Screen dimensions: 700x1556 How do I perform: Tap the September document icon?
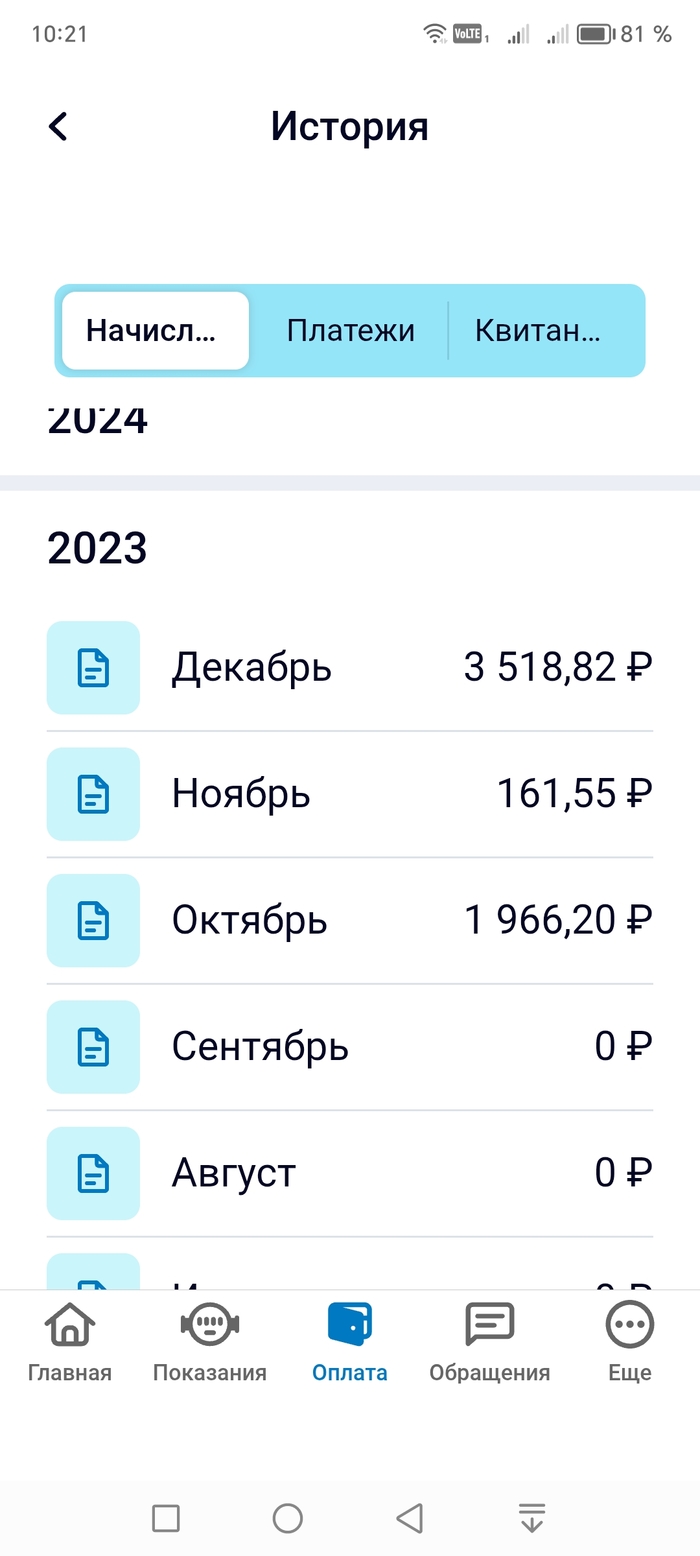click(x=93, y=1047)
